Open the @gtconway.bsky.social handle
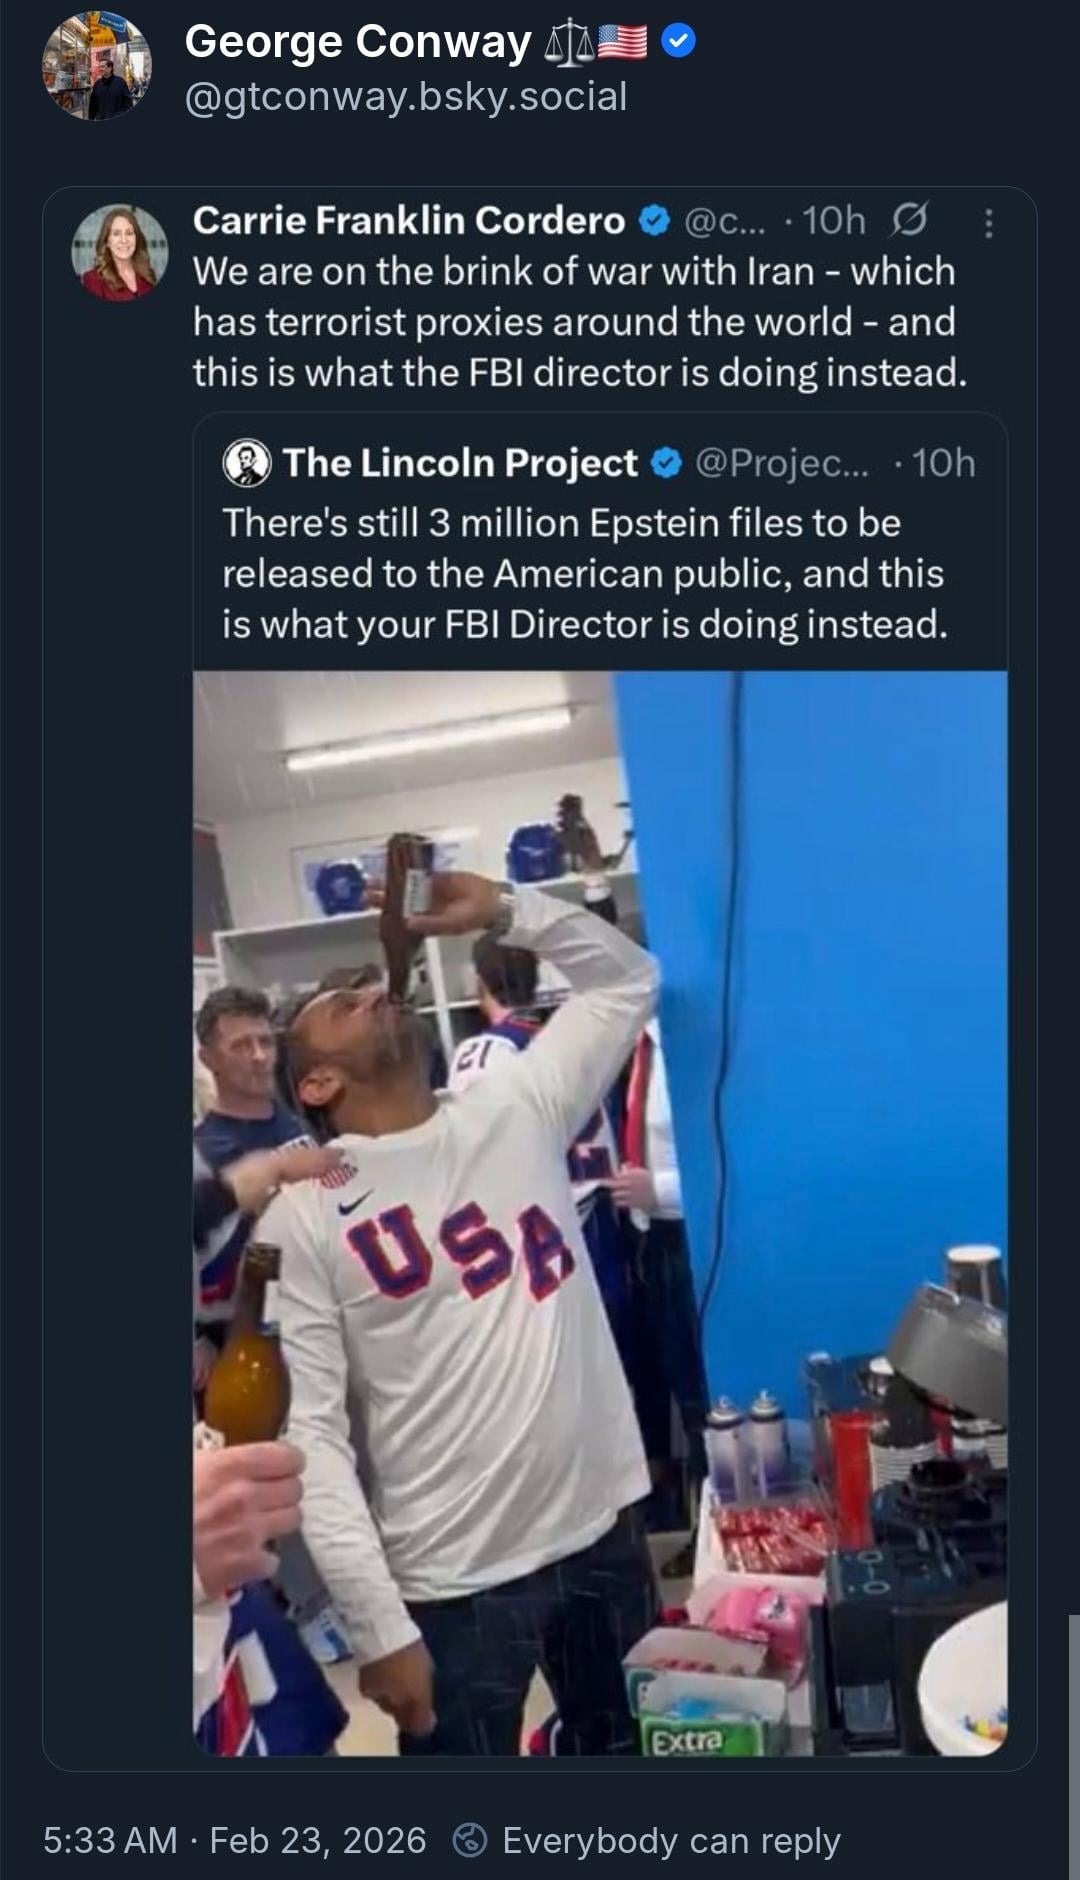 click(405, 97)
